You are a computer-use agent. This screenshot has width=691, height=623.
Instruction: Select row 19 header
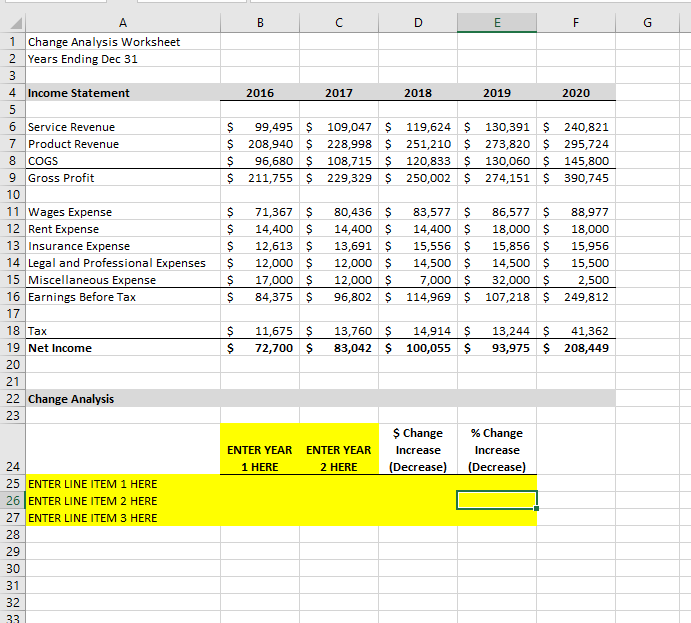tap(12, 348)
